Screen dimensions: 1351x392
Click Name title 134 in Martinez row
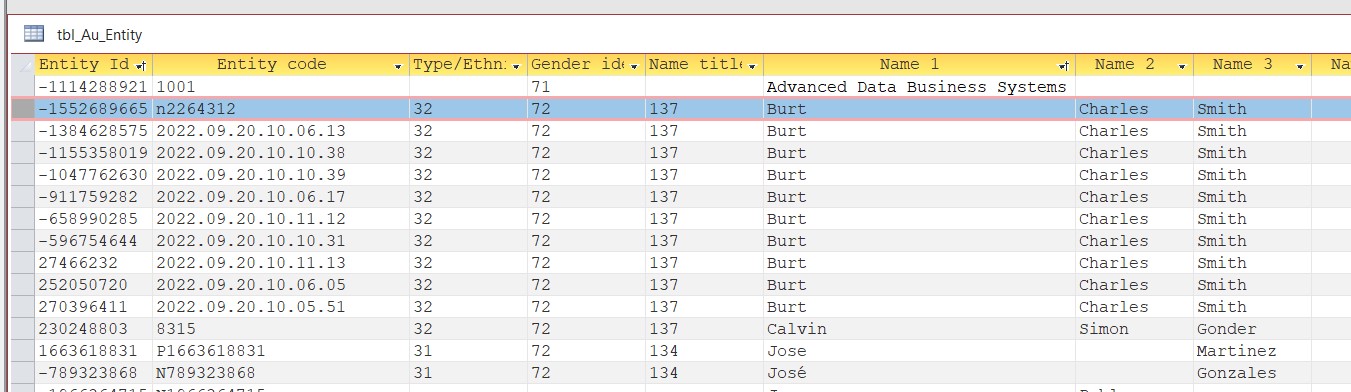tap(704, 351)
